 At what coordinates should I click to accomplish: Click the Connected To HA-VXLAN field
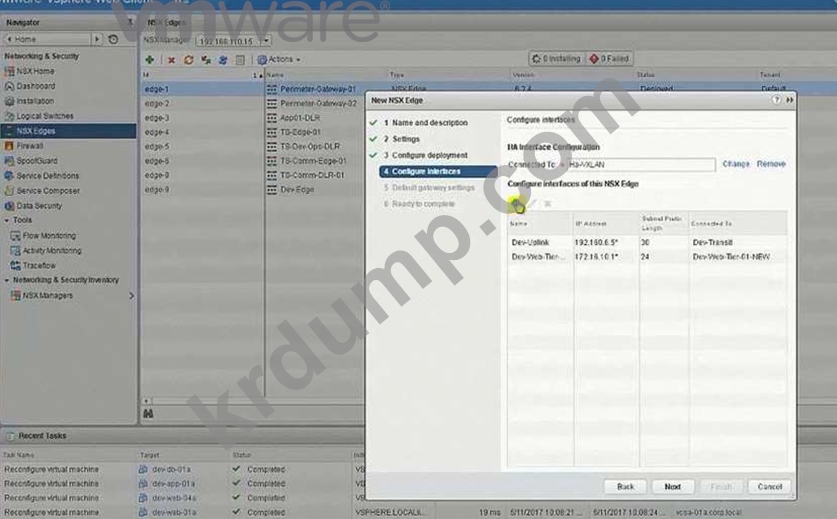coord(641,164)
